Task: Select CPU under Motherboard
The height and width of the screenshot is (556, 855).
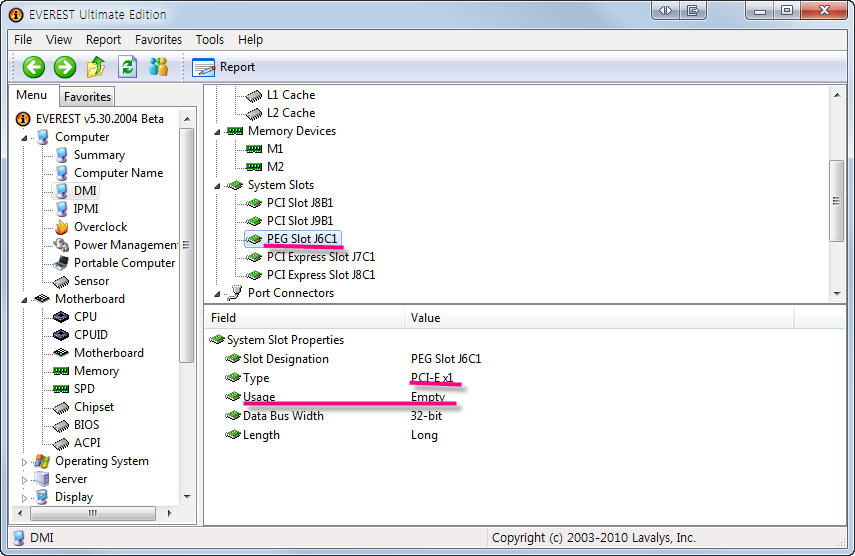Action: 85,317
